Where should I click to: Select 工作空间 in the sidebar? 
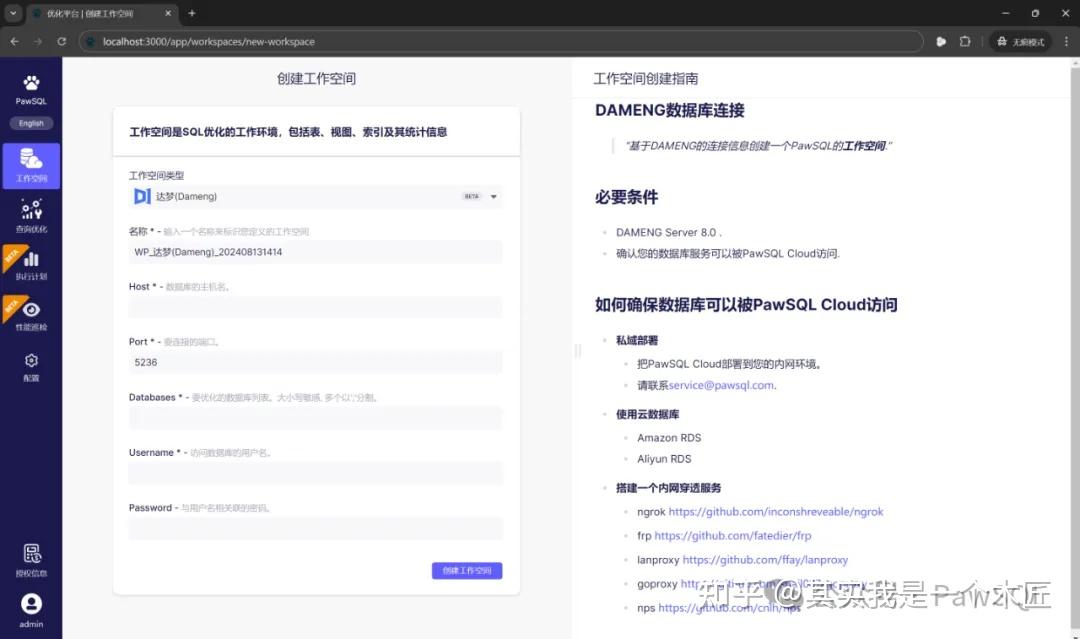[31, 165]
